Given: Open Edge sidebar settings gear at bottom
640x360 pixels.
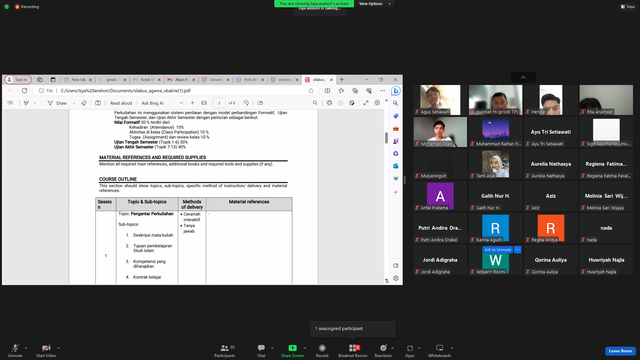Looking at the screenshot, I should pyautogui.click(x=395, y=278).
